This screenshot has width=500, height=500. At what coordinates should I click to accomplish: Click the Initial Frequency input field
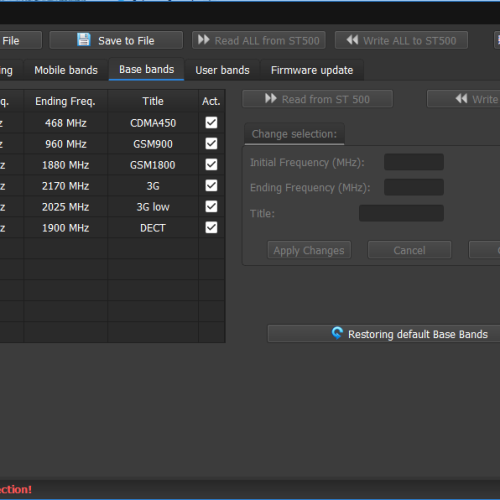click(414, 162)
